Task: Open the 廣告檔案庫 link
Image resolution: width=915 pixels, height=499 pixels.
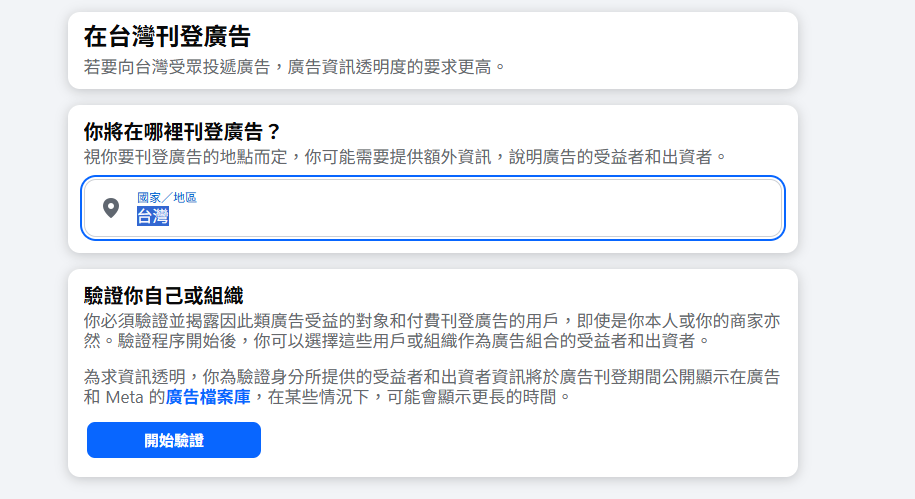Action: click(210, 397)
